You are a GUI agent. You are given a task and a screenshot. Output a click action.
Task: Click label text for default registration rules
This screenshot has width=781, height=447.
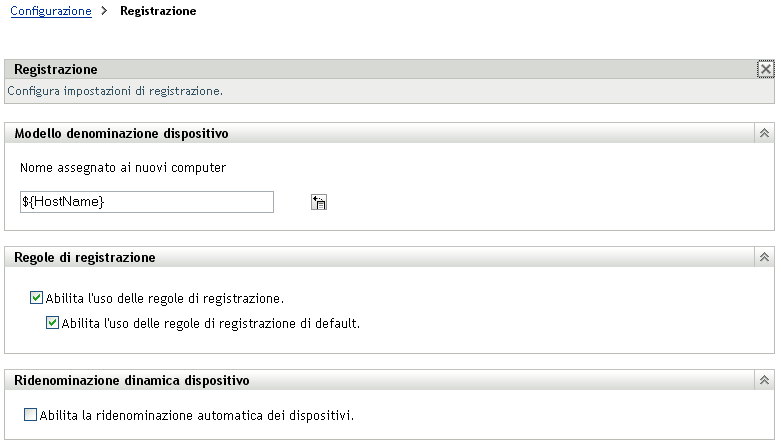pyautogui.click(x=210, y=323)
